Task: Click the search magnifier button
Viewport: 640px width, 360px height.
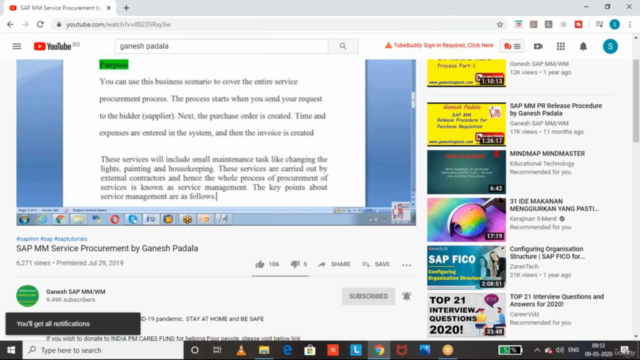Action: [x=343, y=46]
